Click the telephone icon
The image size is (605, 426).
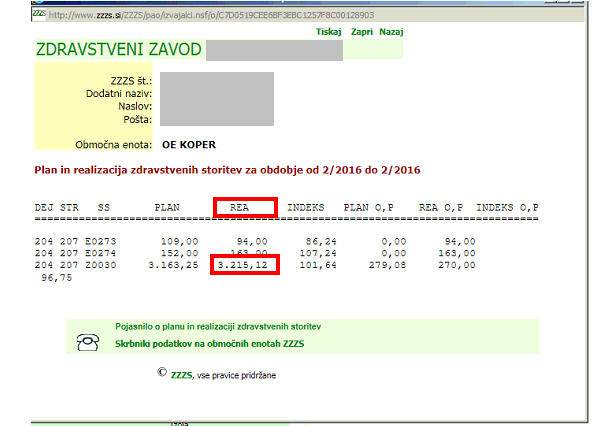(x=88, y=342)
